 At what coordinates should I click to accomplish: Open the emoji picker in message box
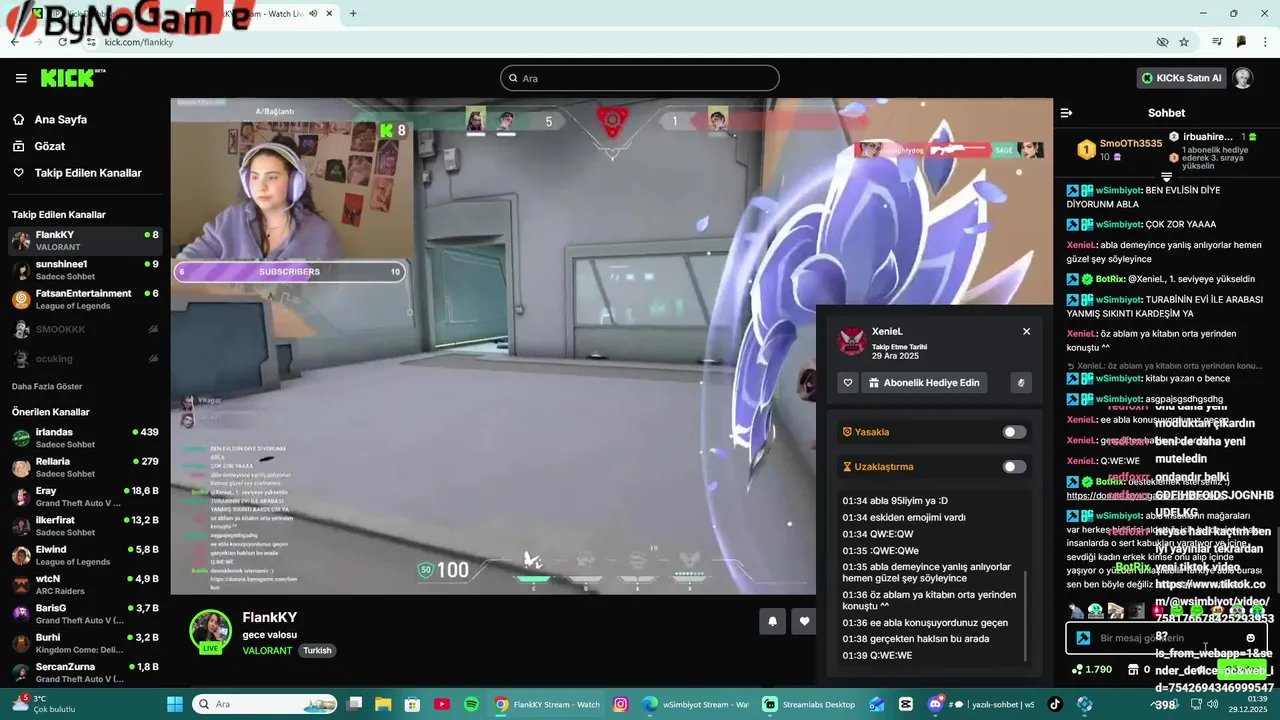click(1250, 638)
